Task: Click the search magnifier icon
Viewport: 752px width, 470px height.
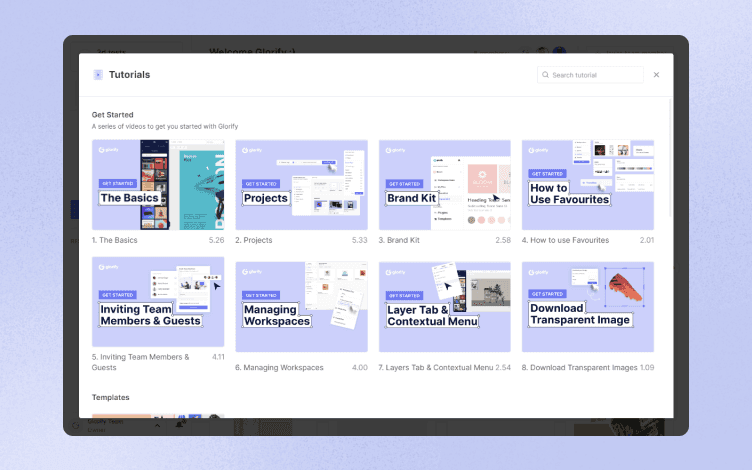Action: (x=545, y=75)
